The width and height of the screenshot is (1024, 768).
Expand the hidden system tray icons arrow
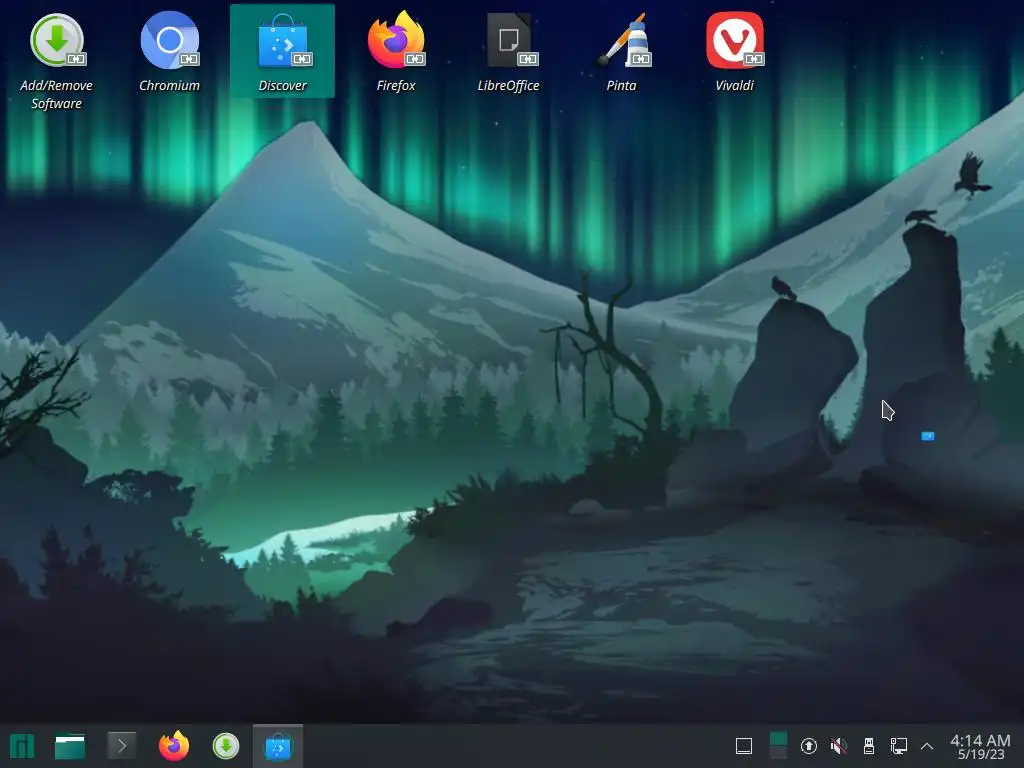click(x=927, y=746)
